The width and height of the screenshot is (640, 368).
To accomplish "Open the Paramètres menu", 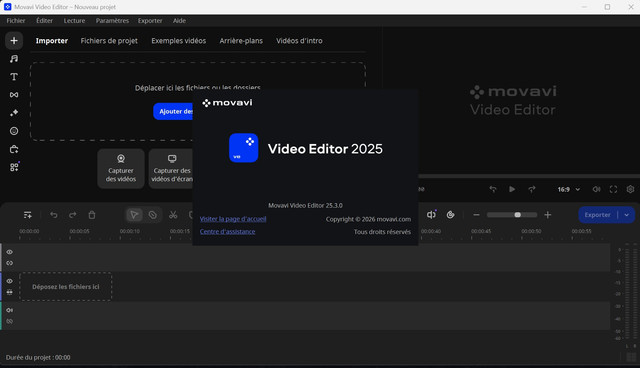I will [112, 20].
